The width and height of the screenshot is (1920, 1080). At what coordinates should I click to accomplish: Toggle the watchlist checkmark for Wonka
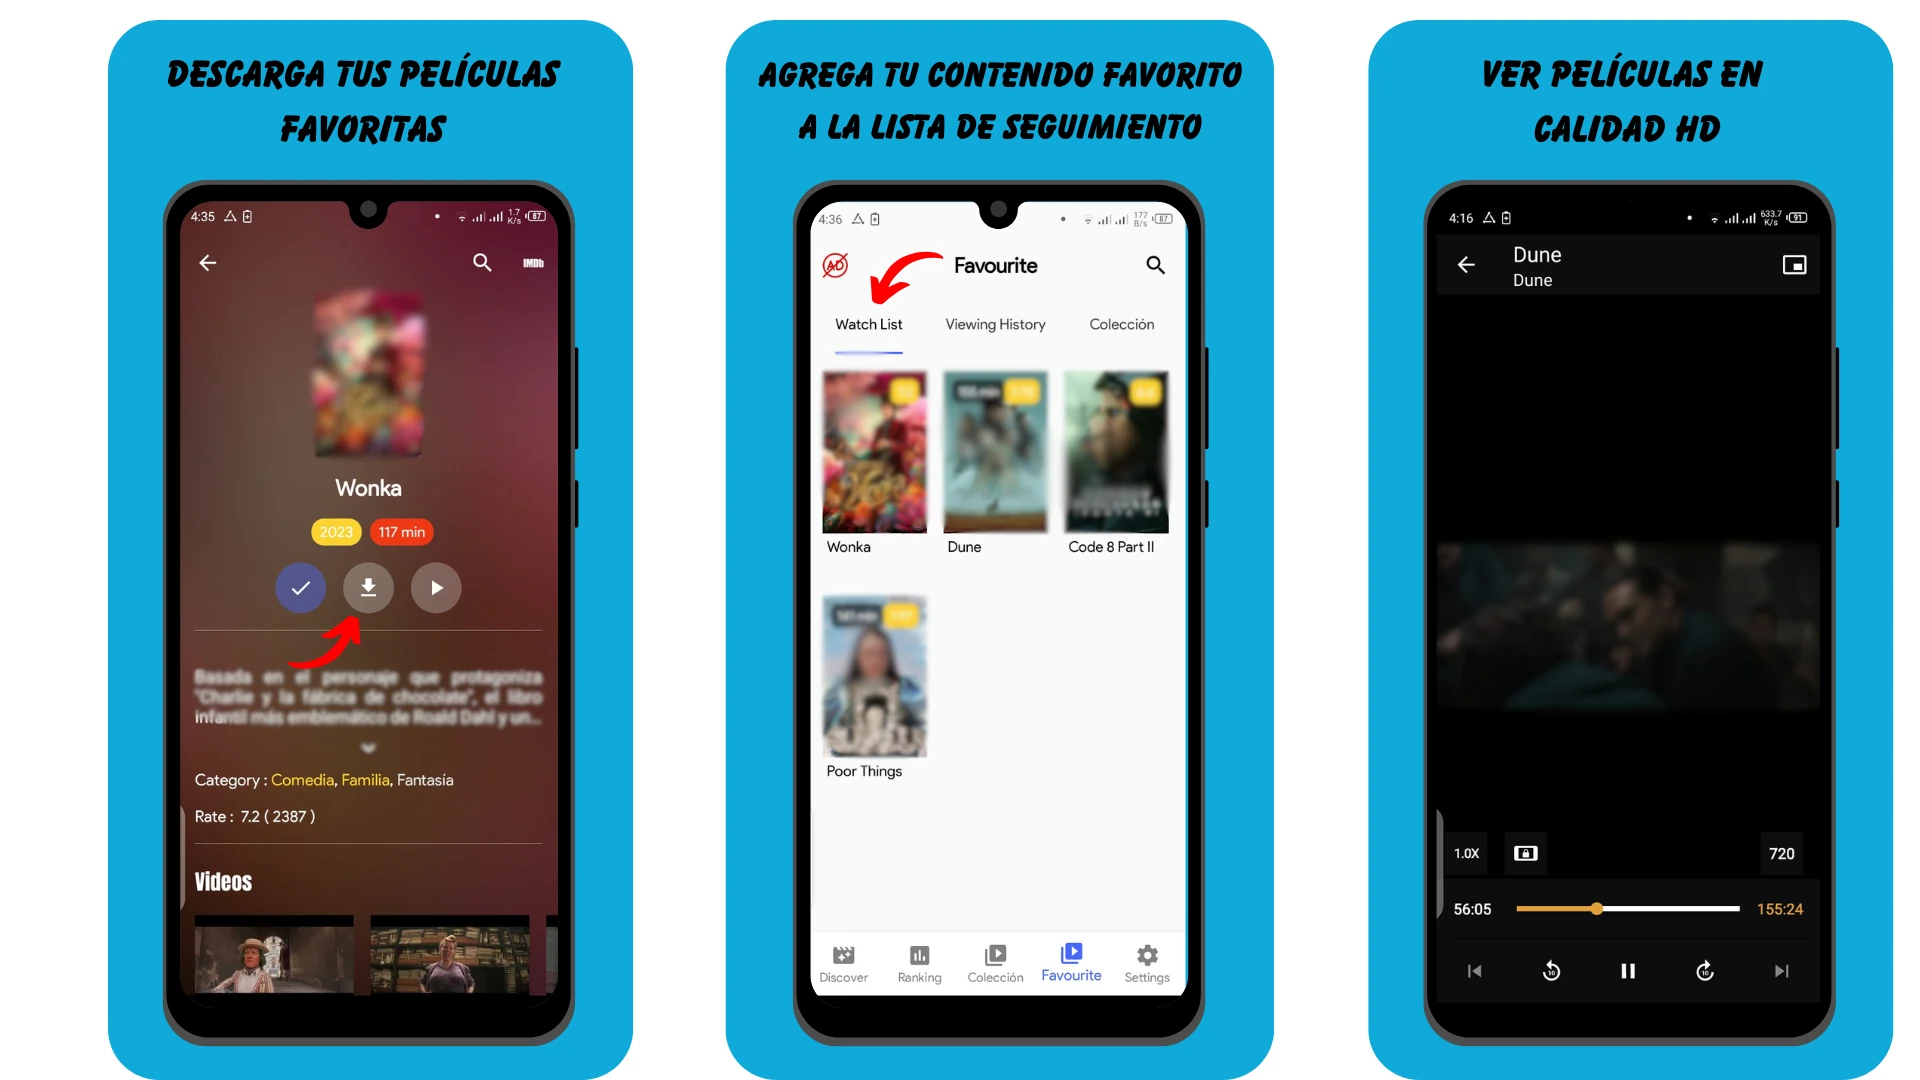[x=302, y=588]
